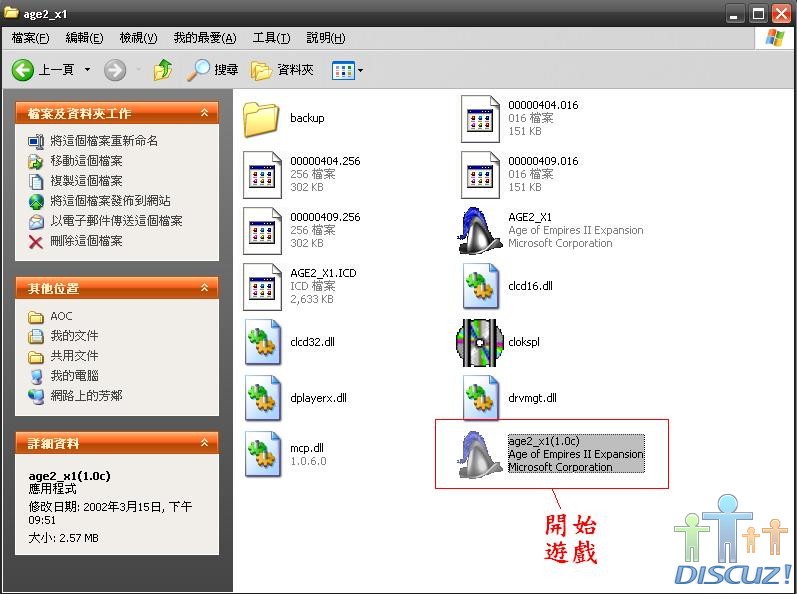
Task: Click the 搜尋 search toolbar button
Action: pyautogui.click(x=213, y=70)
